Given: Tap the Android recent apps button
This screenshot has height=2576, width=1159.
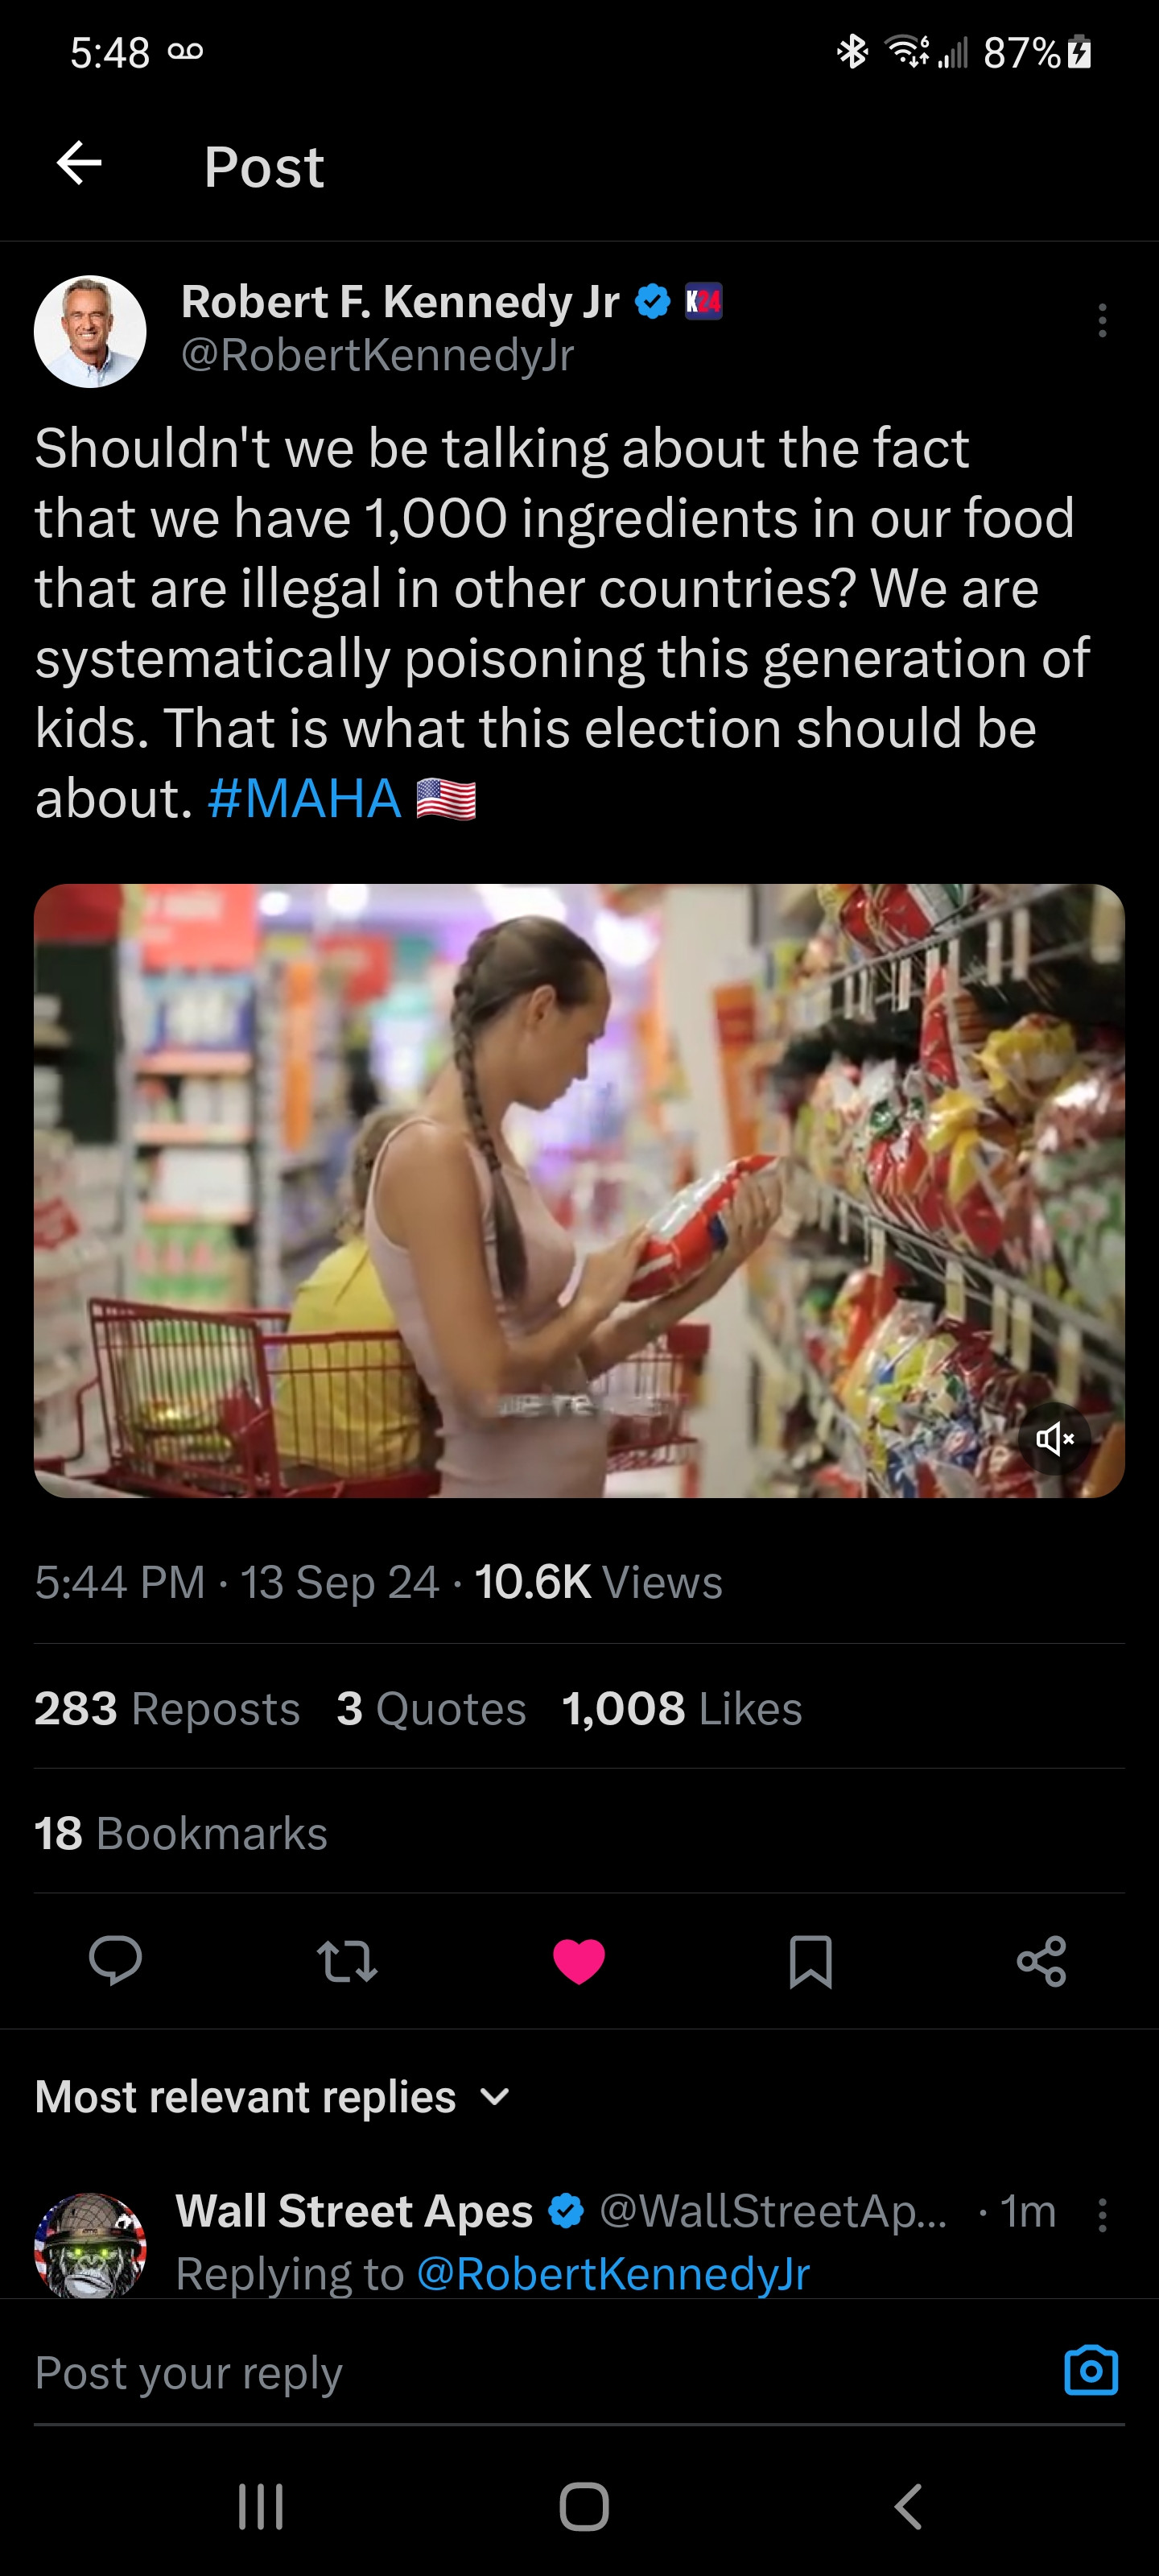Looking at the screenshot, I should click(261, 2506).
